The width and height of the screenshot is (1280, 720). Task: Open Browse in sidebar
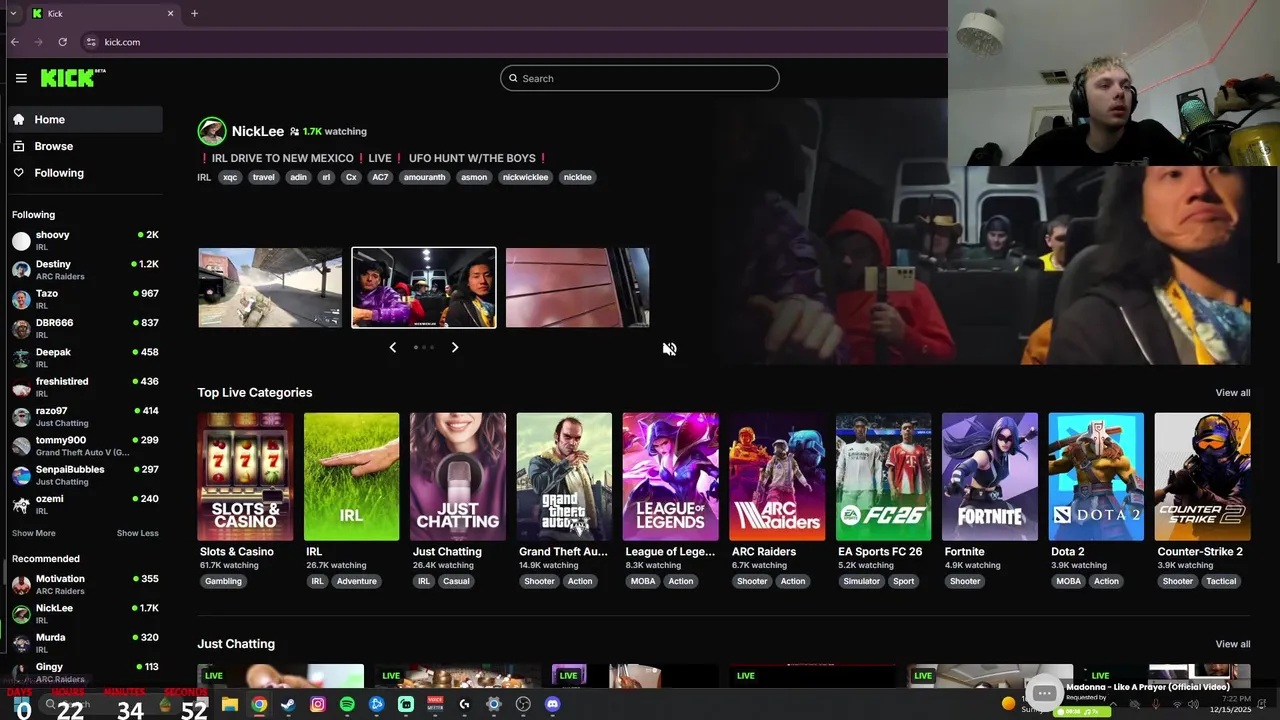84,146
